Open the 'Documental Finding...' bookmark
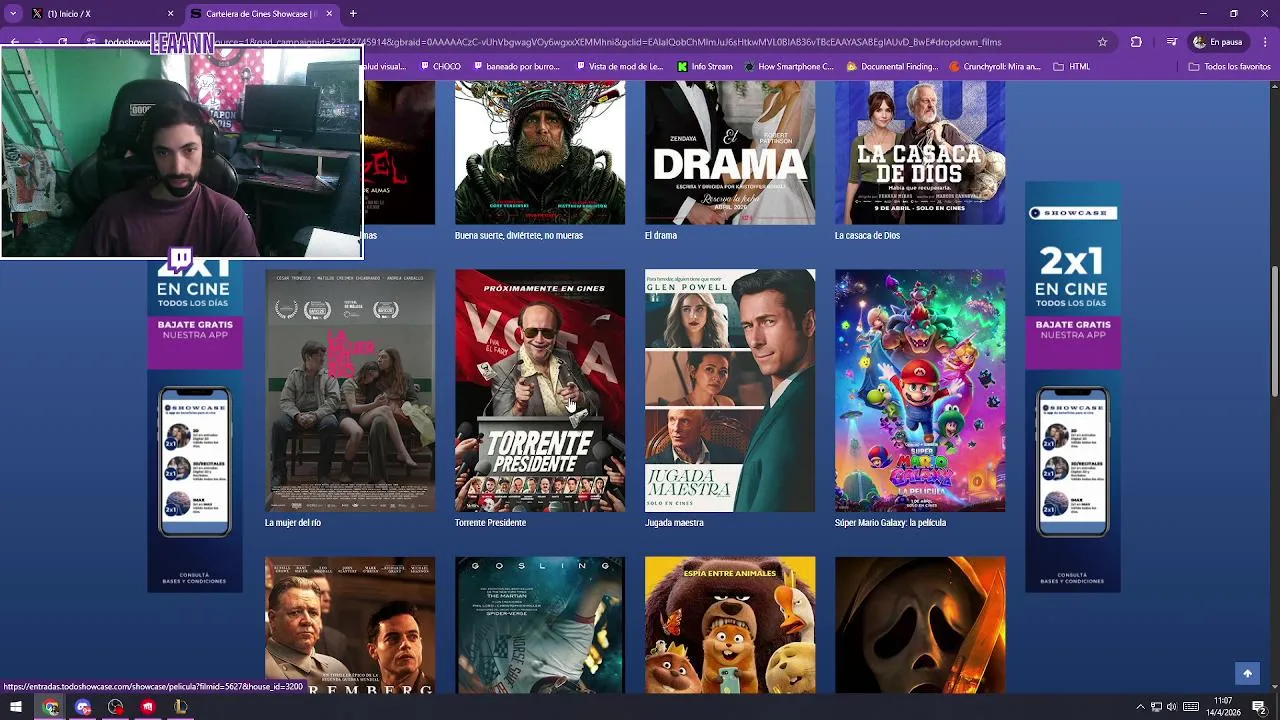This screenshot has height=720, width=1280. 892,67
